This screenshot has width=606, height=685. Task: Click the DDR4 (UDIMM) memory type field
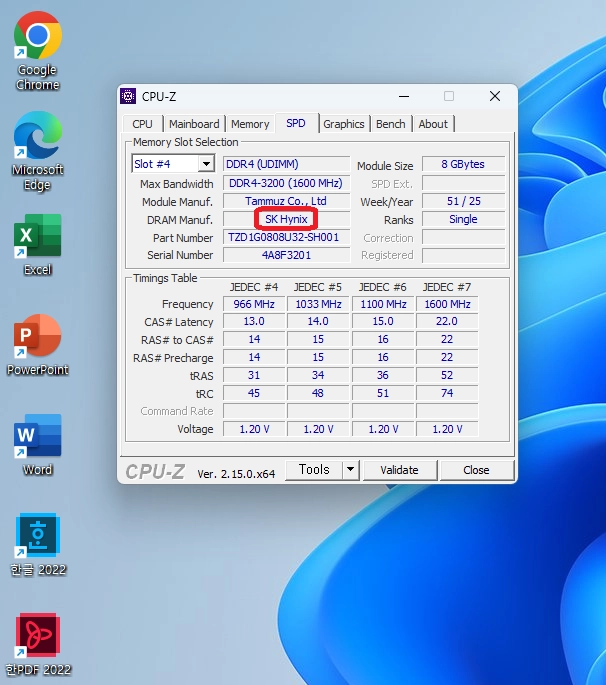(x=286, y=164)
